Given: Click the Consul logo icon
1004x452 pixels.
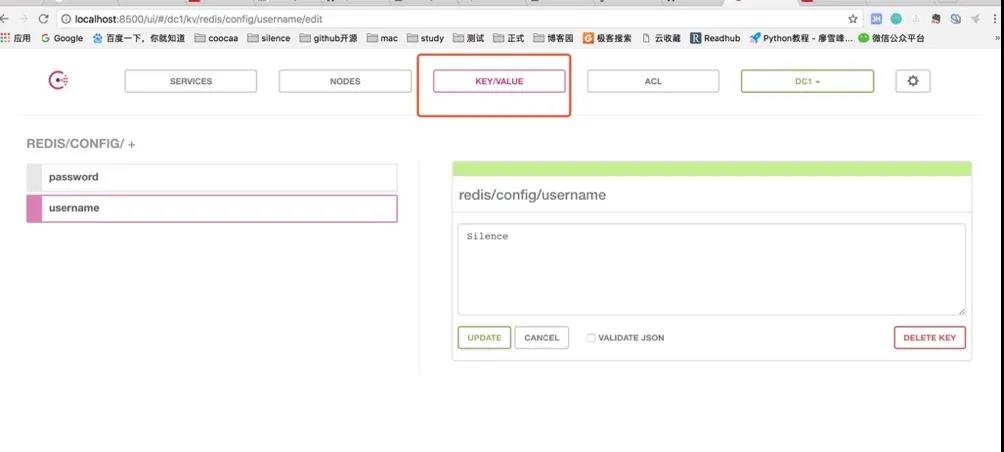Looking at the screenshot, I should tap(58, 81).
